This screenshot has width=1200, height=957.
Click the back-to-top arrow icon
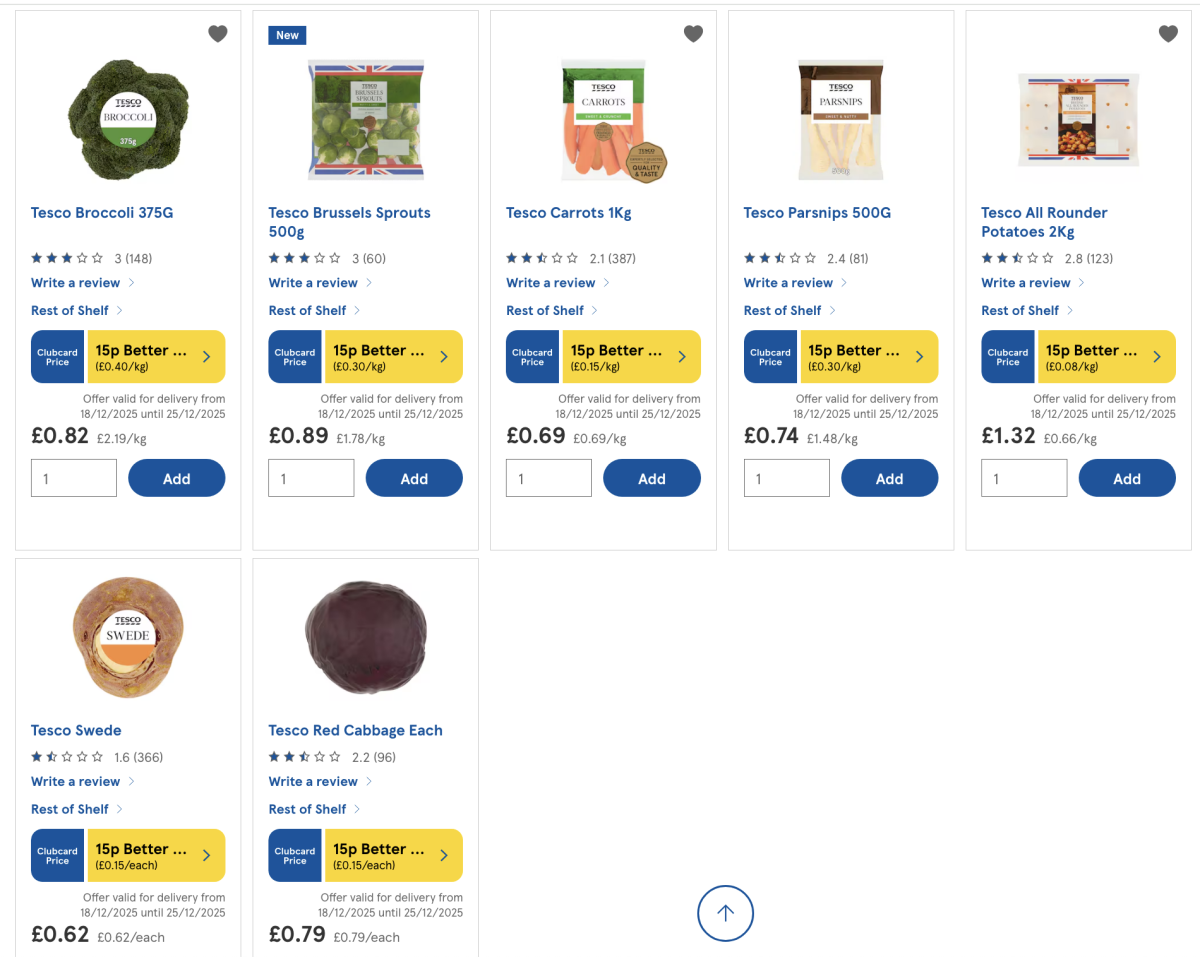pos(725,913)
